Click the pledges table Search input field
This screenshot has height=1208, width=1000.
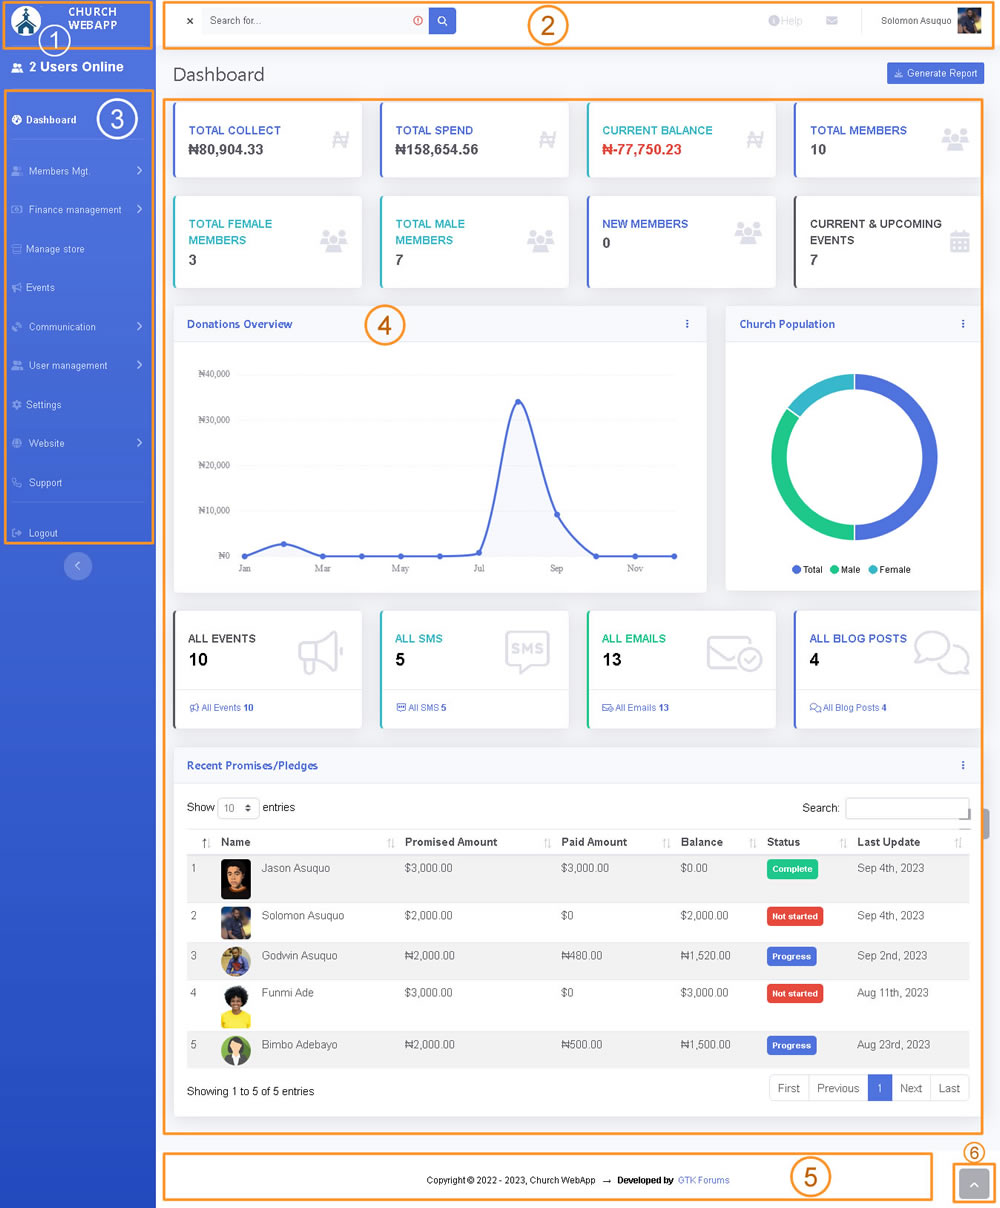point(906,808)
